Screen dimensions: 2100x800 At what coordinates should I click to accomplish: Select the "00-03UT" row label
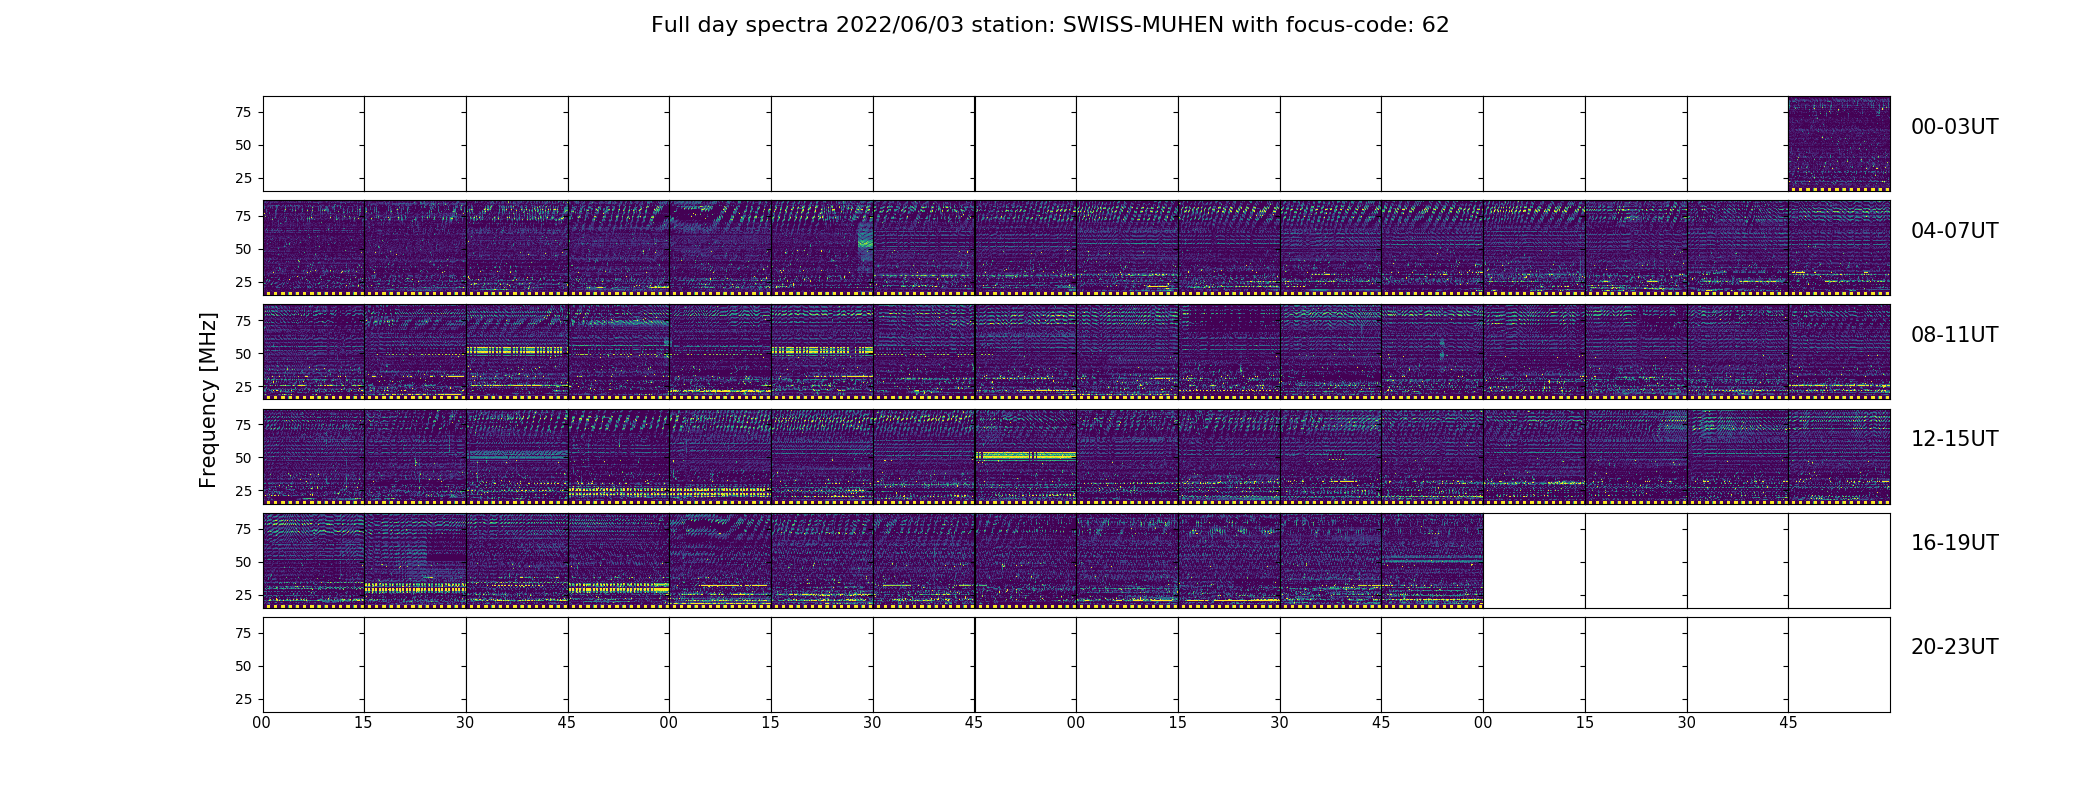click(x=1954, y=127)
